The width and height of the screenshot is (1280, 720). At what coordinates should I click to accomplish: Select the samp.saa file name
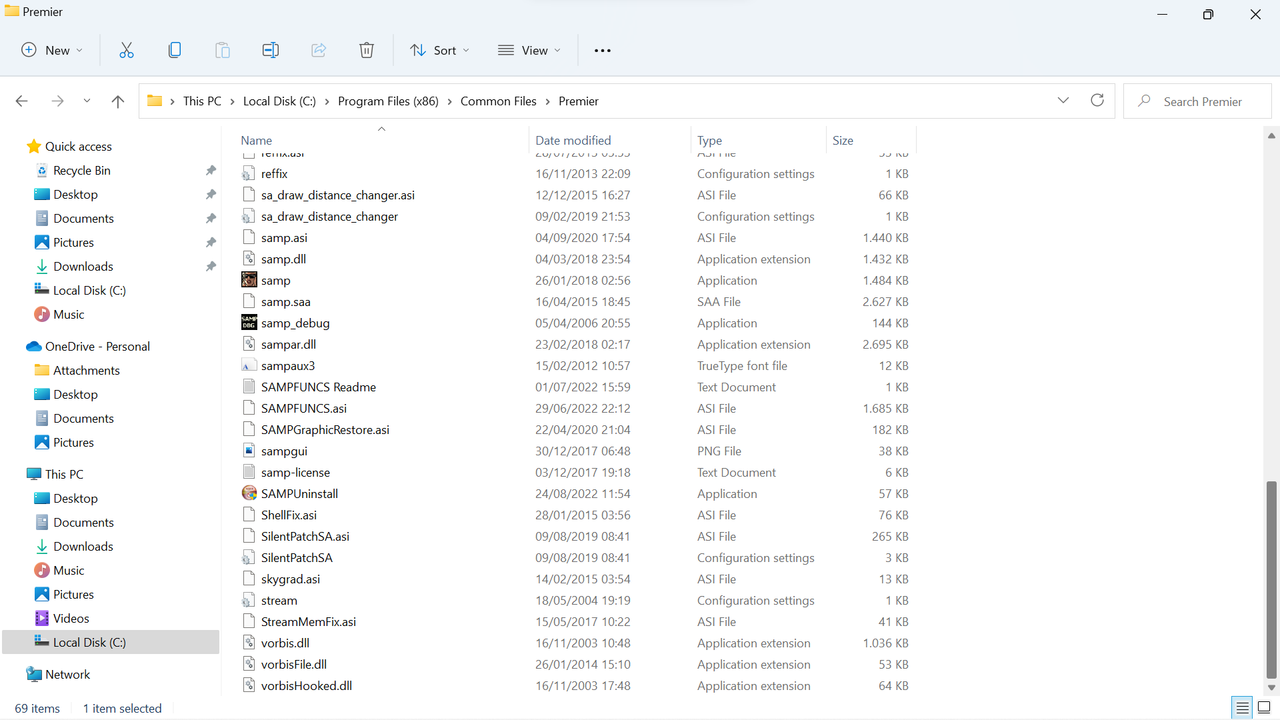point(286,302)
